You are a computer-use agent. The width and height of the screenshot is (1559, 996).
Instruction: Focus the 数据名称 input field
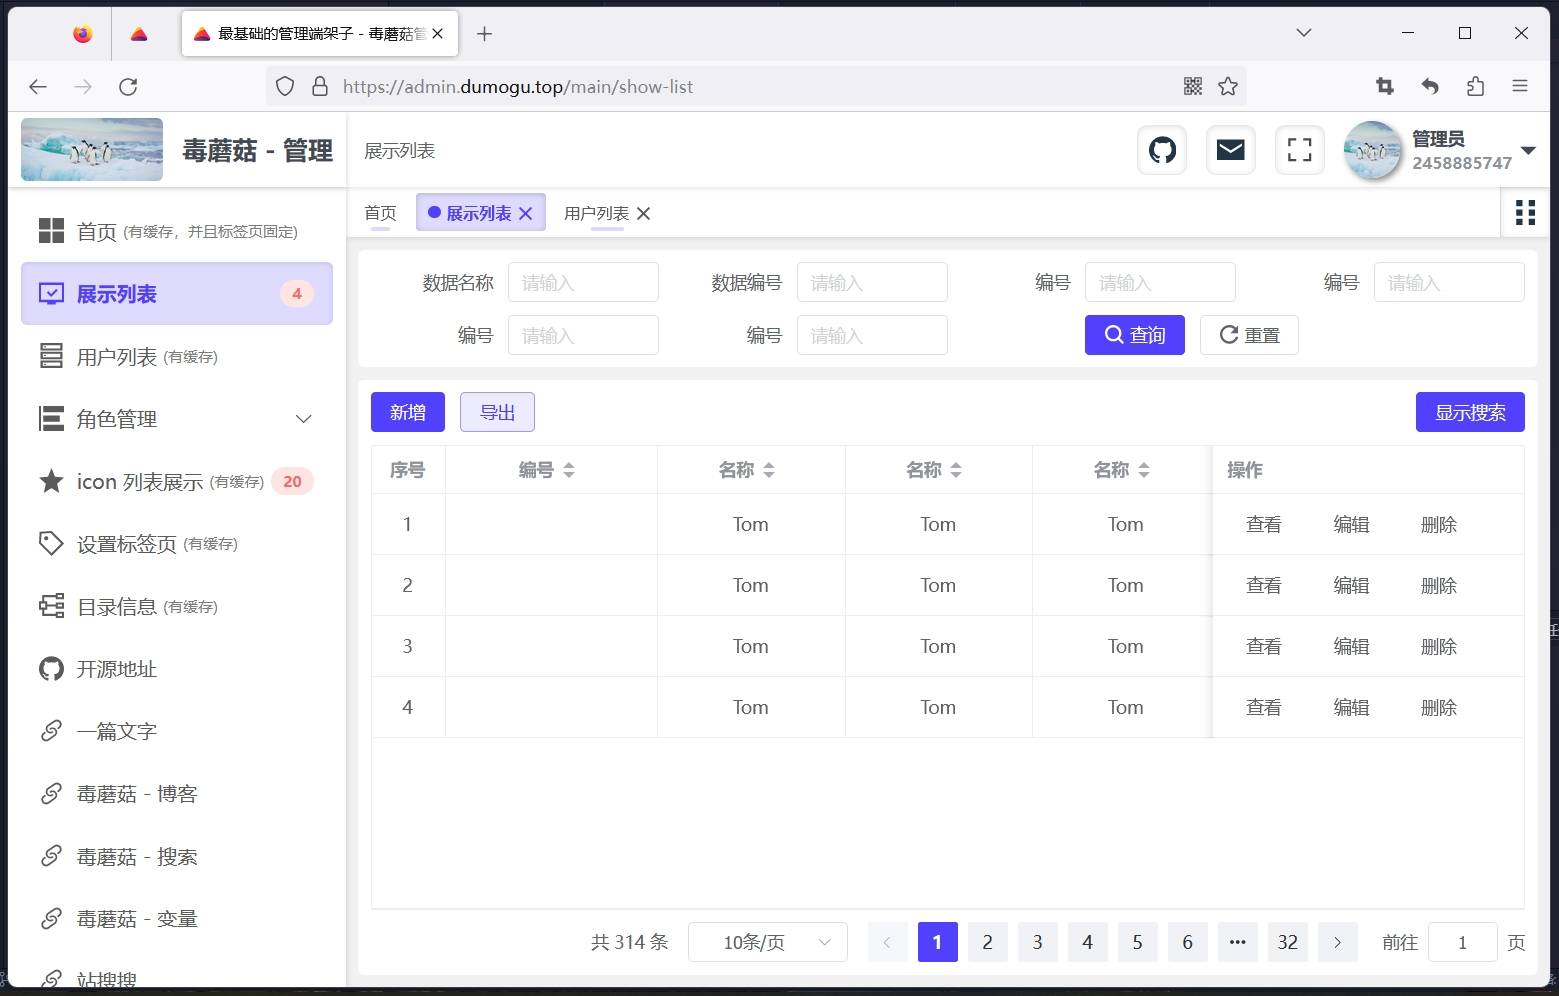tap(583, 282)
